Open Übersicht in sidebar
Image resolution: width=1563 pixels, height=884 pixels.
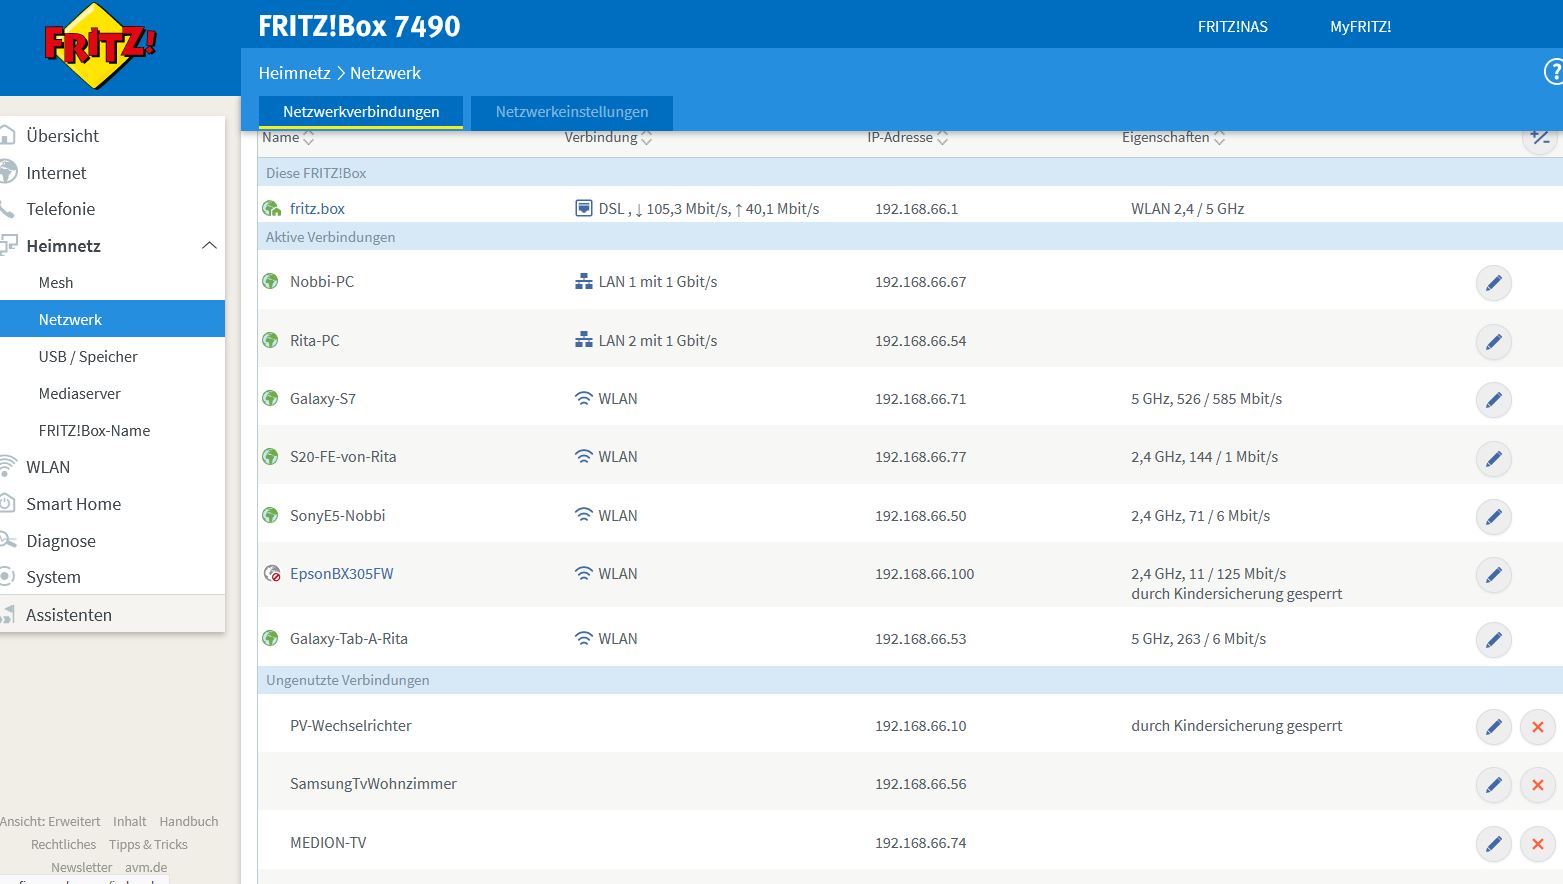tap(62, 135)
